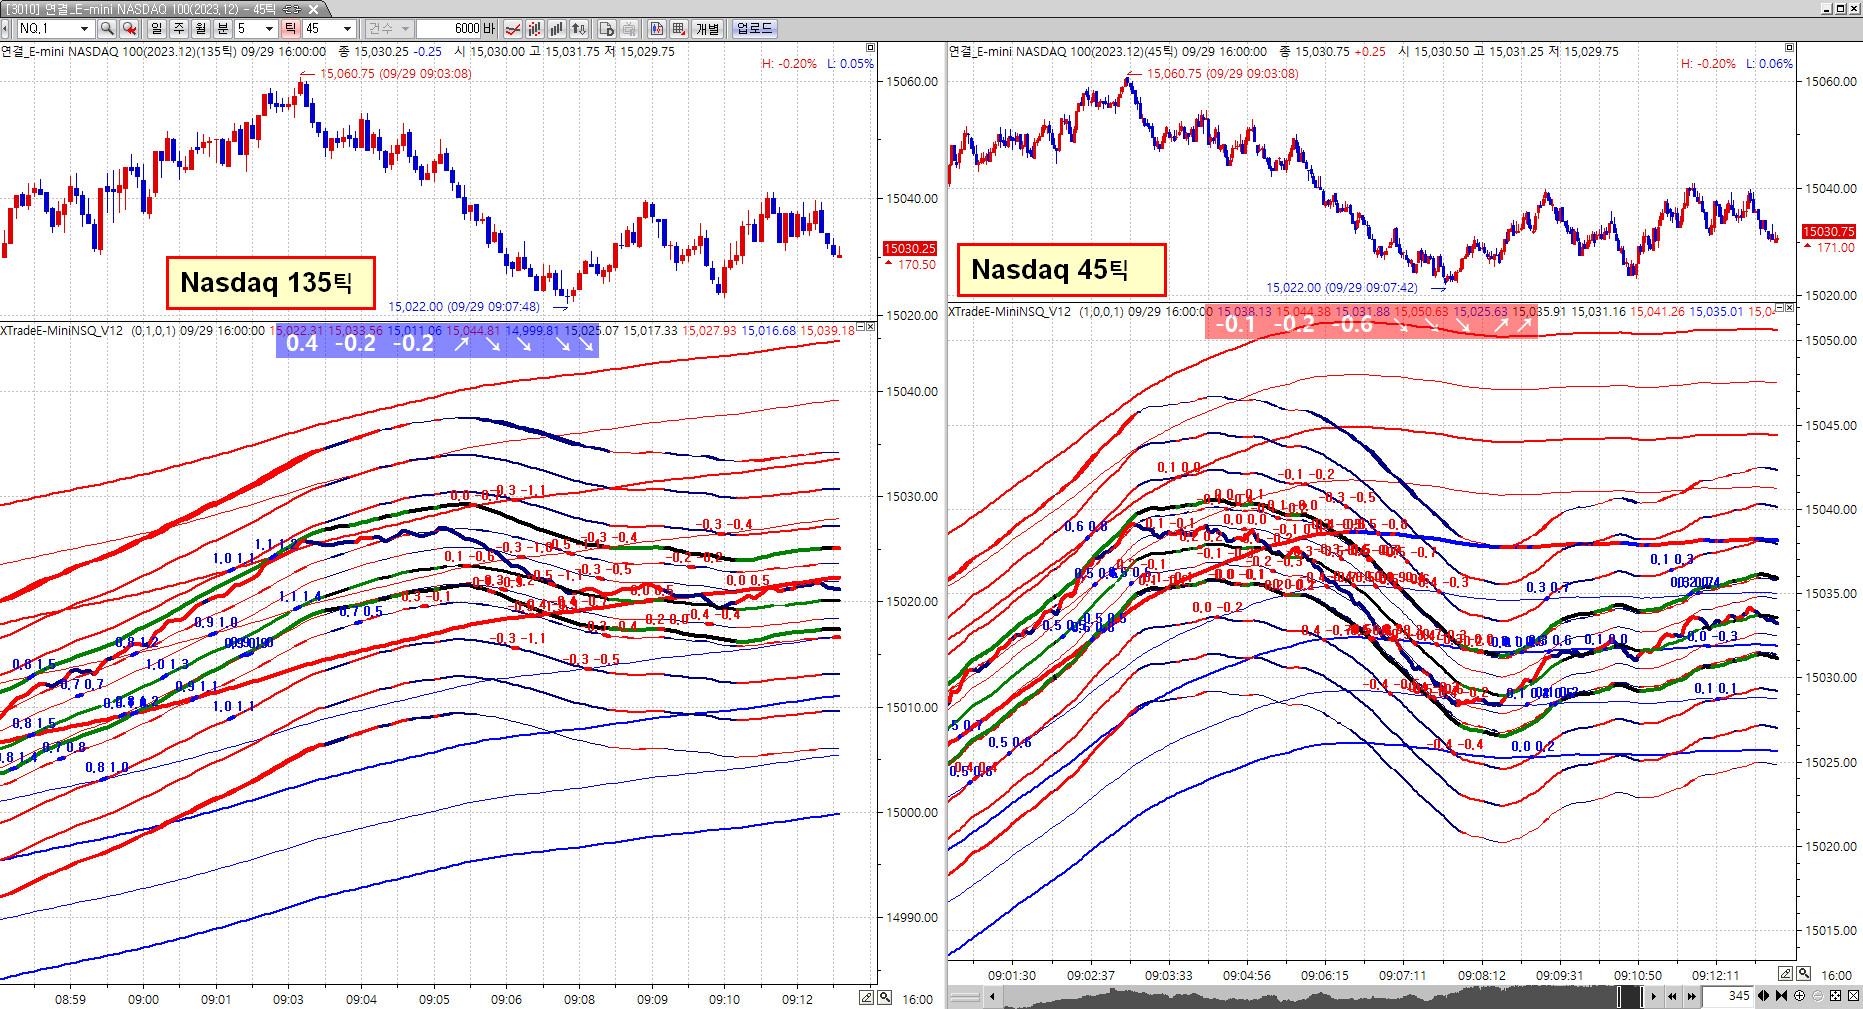Close the [3010] chart tab
This screenshot has height=1009, width=1863.
[313, 9]
